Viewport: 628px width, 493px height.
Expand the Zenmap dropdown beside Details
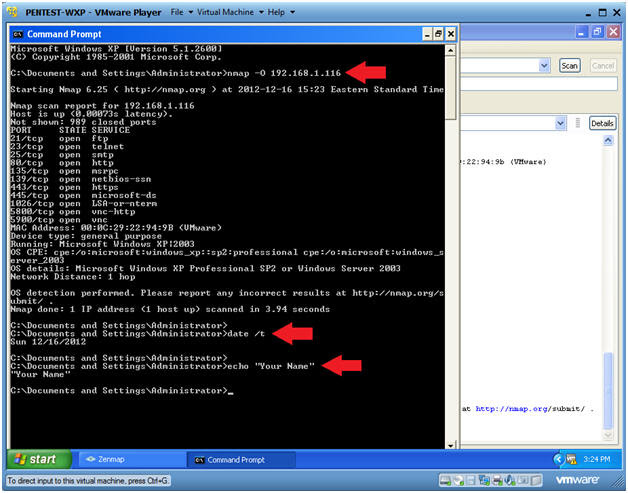tap(560, 123)
